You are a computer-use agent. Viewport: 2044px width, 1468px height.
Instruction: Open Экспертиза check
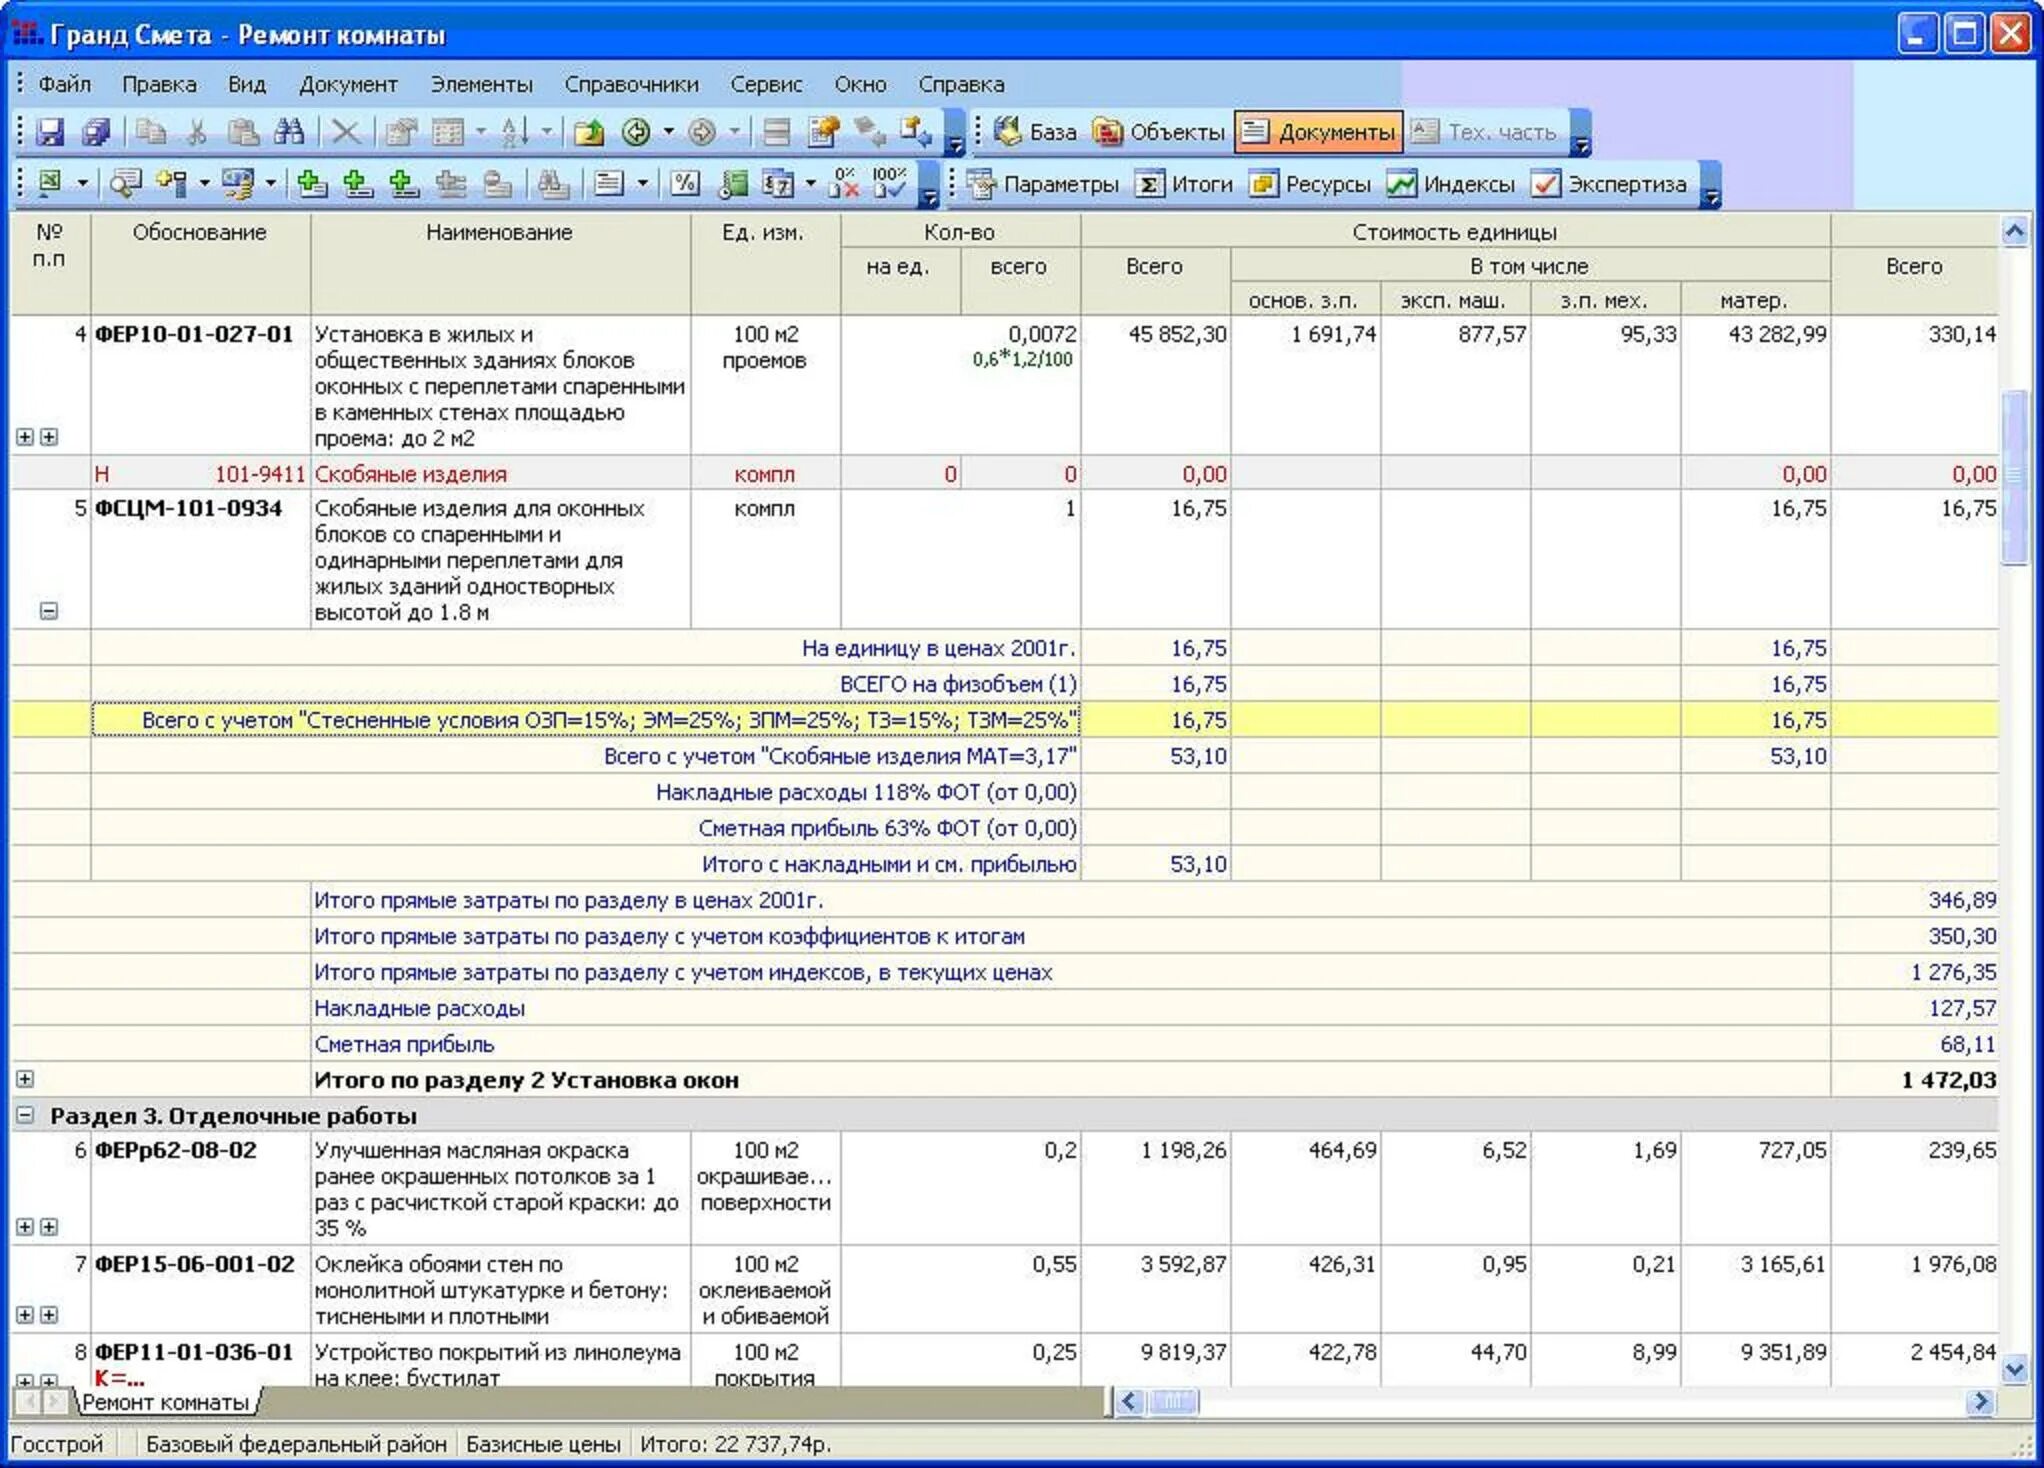[1609, 184]
